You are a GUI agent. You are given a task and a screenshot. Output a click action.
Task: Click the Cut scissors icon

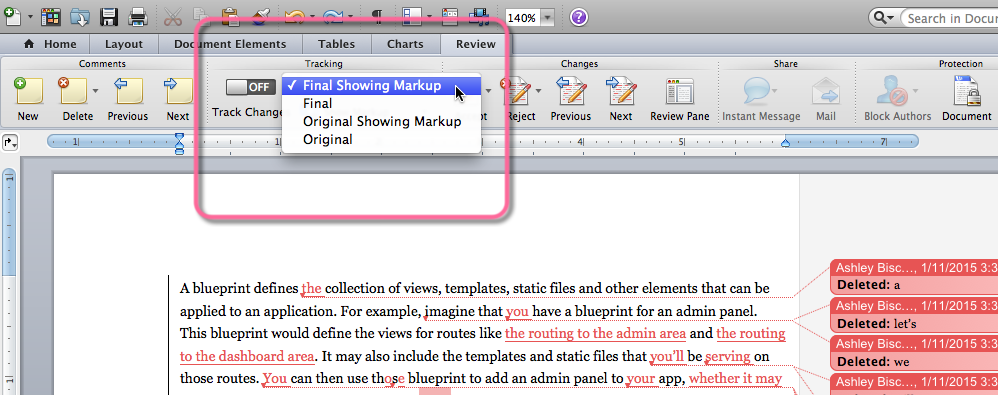point(173,17)
